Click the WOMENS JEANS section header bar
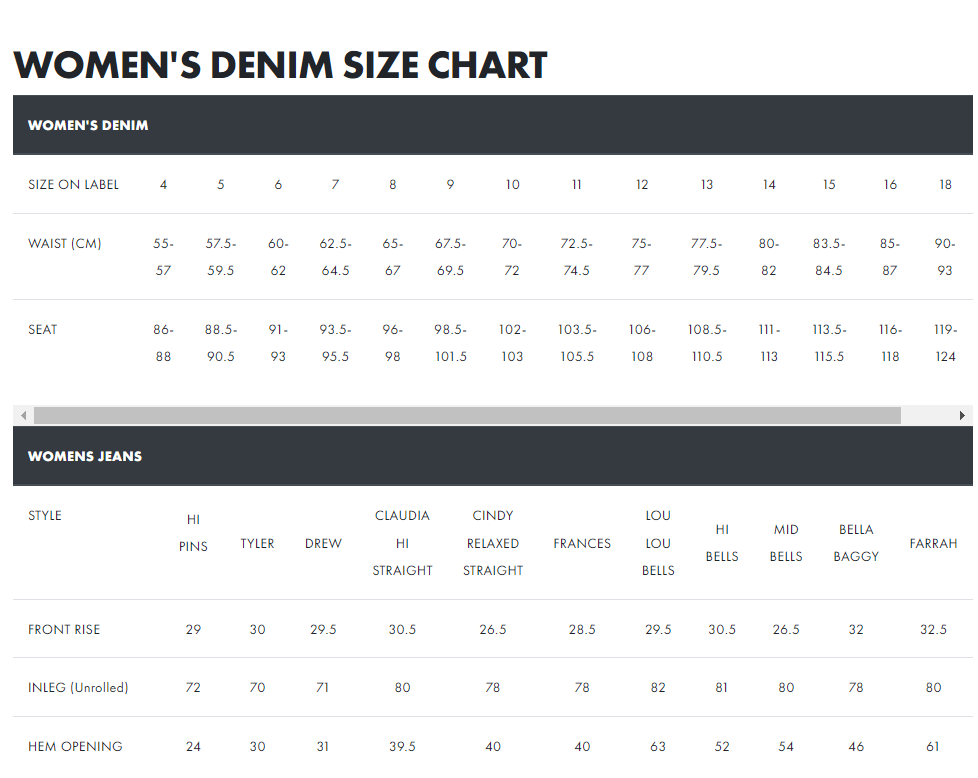The width and height of the screenshot is (978, 778). point(492,456)
